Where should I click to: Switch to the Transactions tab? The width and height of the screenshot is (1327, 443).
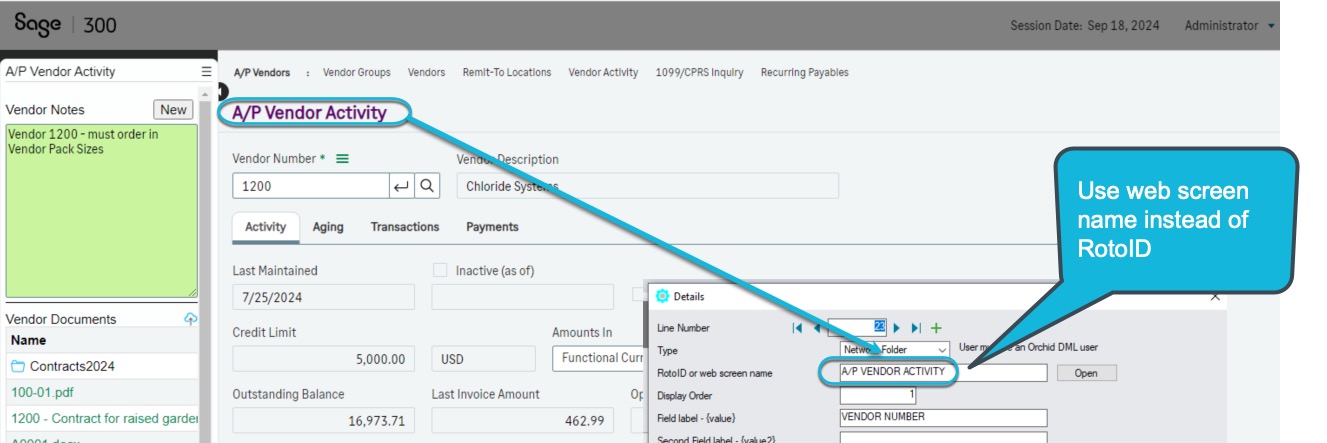(405, 227)
